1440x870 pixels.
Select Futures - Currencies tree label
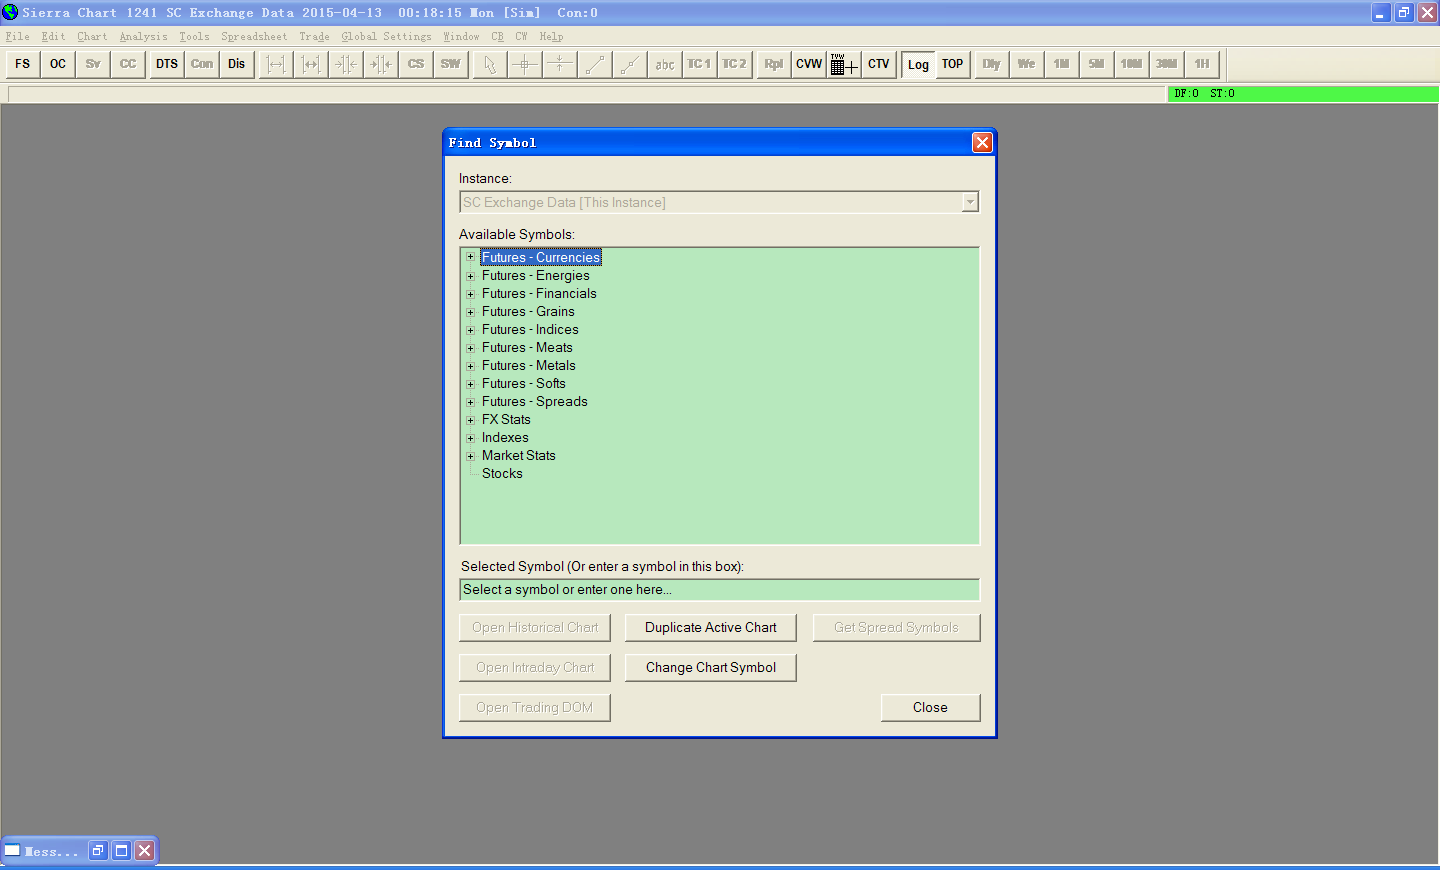(541, 257)
